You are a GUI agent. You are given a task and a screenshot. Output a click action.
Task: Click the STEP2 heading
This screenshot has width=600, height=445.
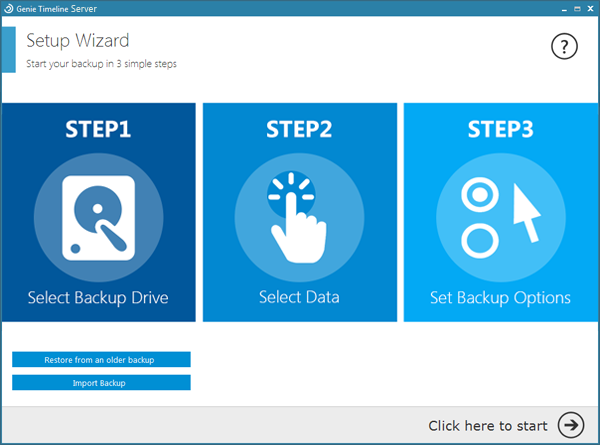click(299, 129)
